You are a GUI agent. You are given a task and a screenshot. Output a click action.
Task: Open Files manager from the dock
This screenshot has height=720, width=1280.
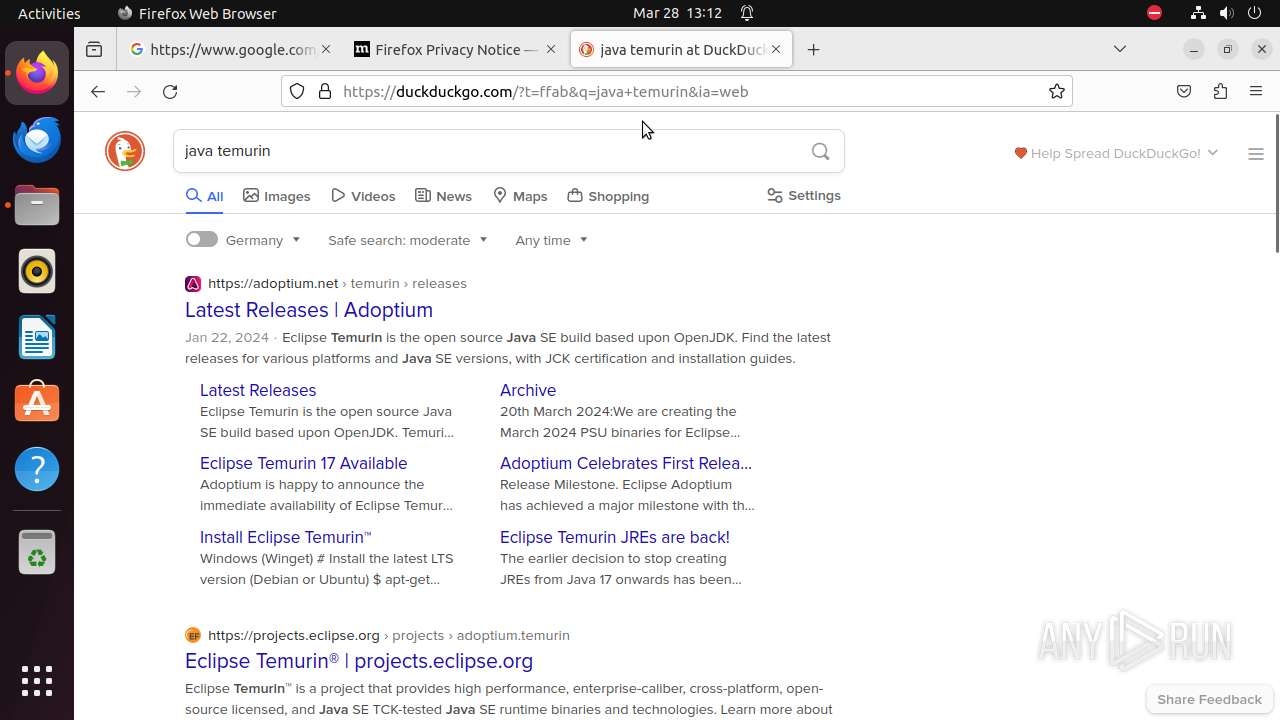click(x=37, y=205)
